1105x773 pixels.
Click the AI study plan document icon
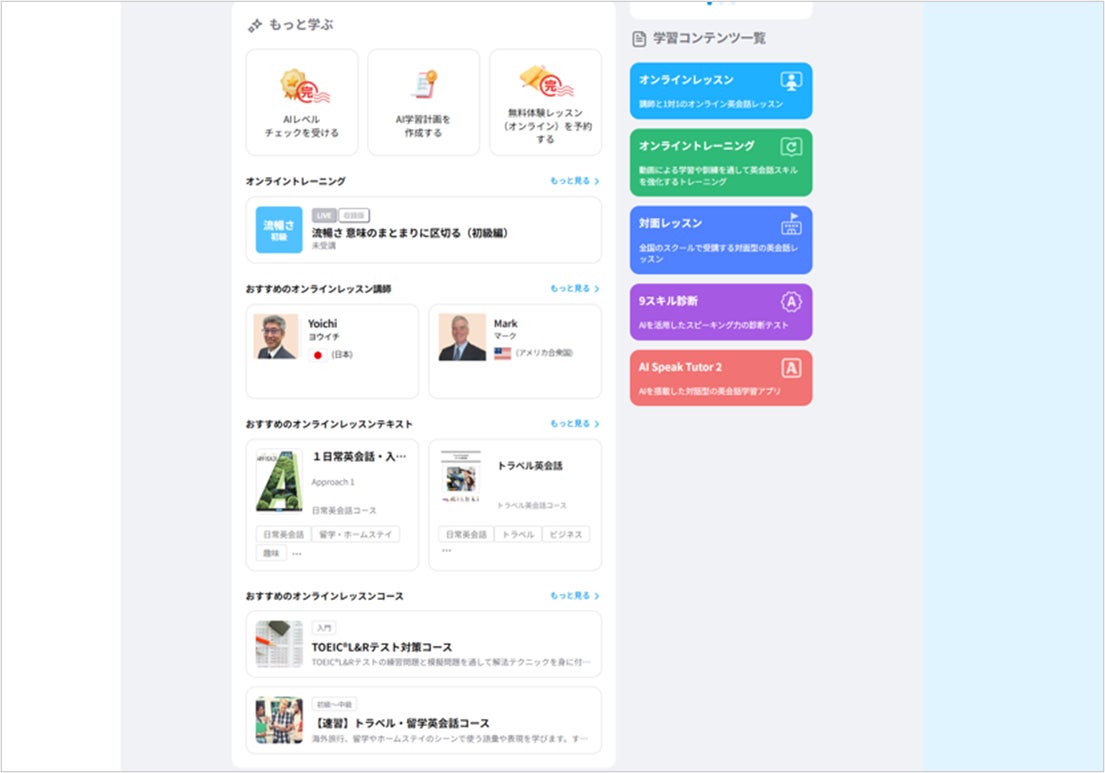pos(424,85)
